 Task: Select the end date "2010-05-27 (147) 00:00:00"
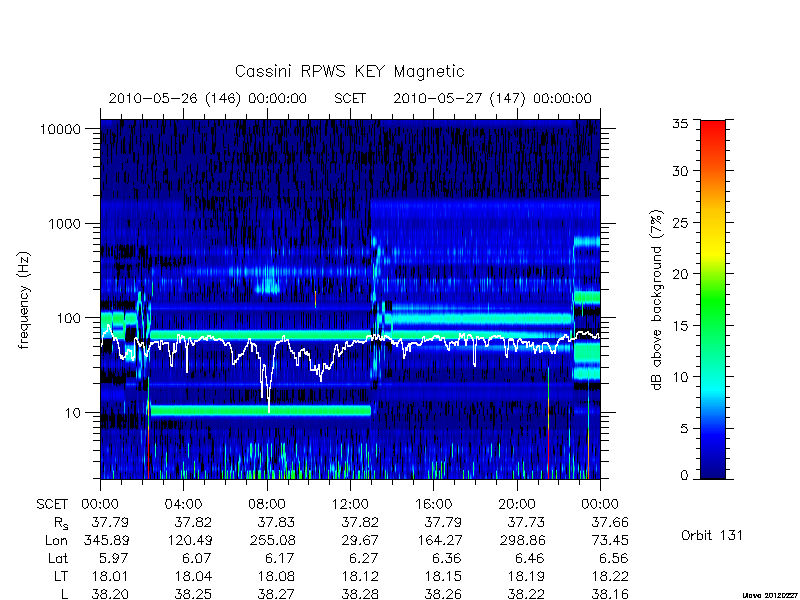(x=492, y=98)
